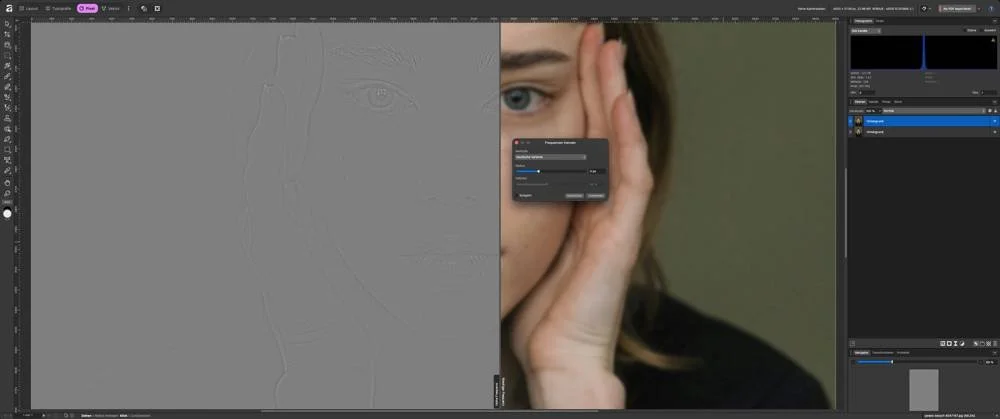Switch to the Layout studio tab
This screenshot has height=419, width=1000.
click(x=28, y=8)
